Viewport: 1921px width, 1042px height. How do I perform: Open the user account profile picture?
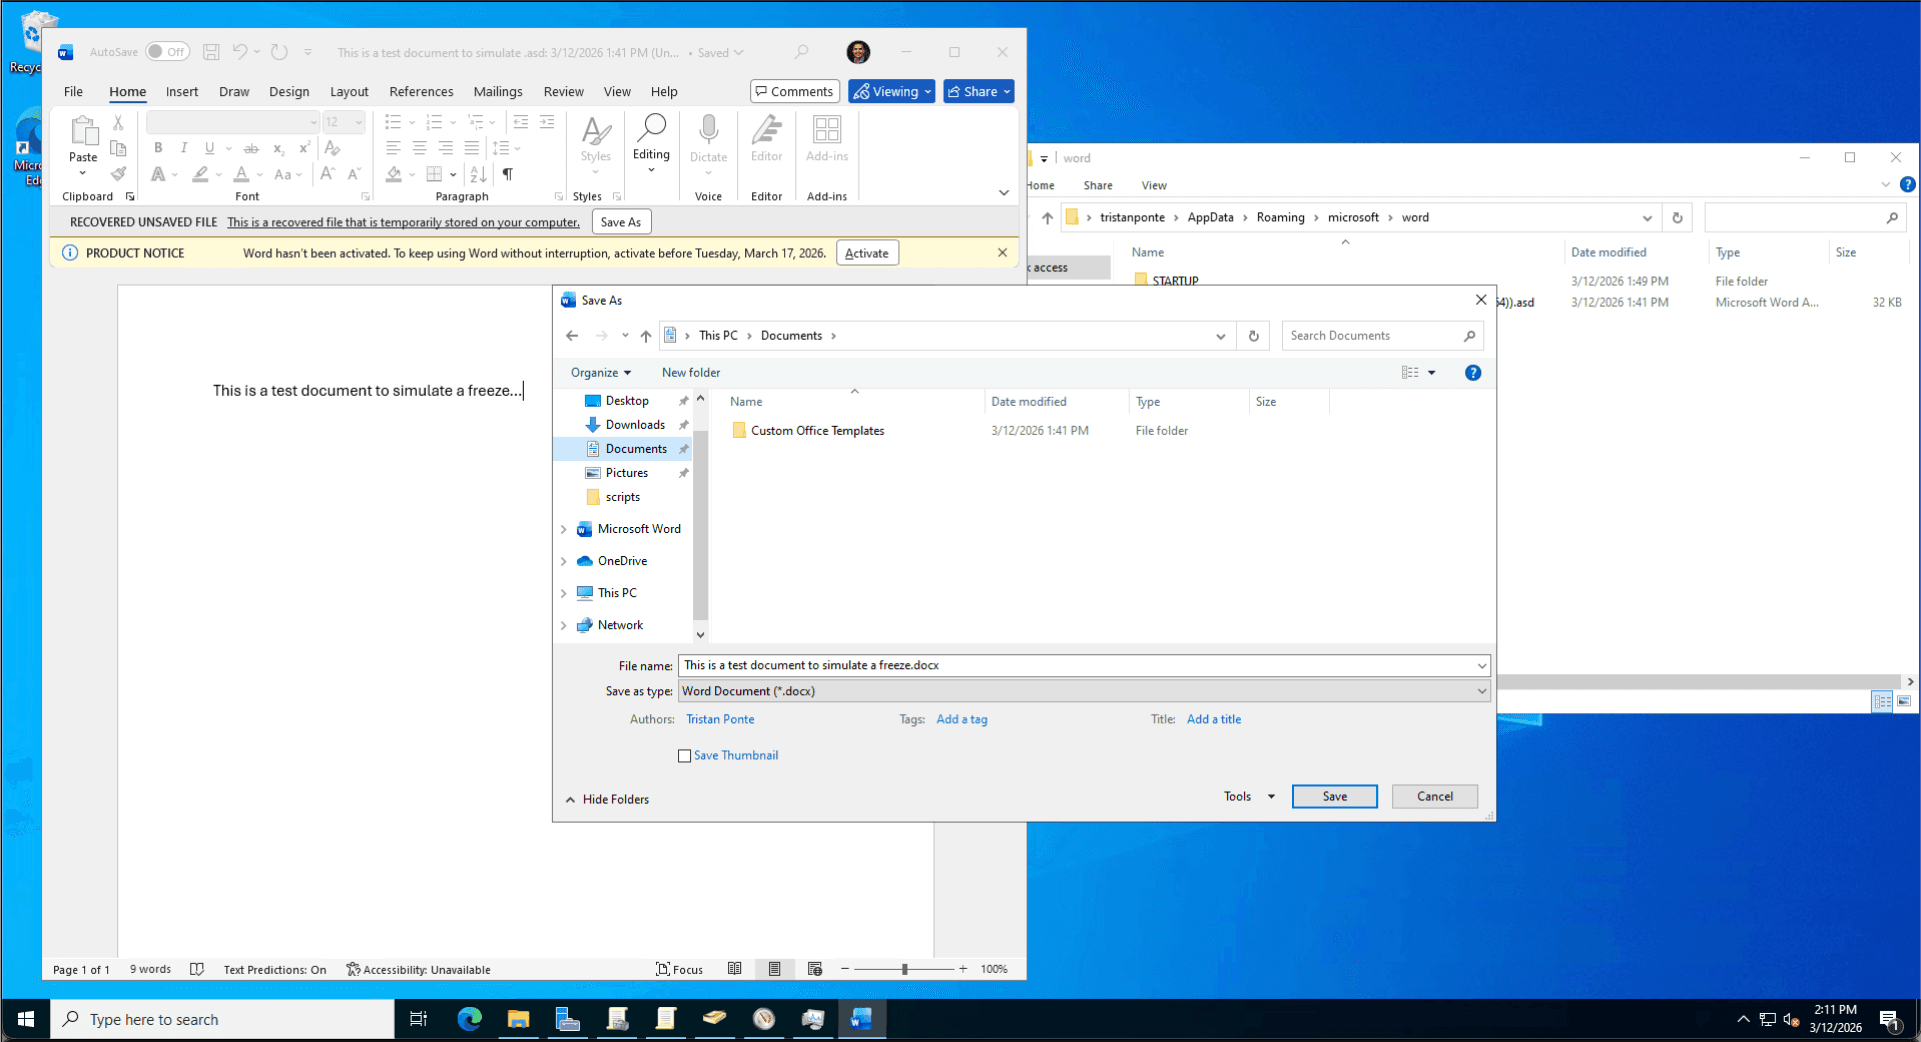click(858, 52)
